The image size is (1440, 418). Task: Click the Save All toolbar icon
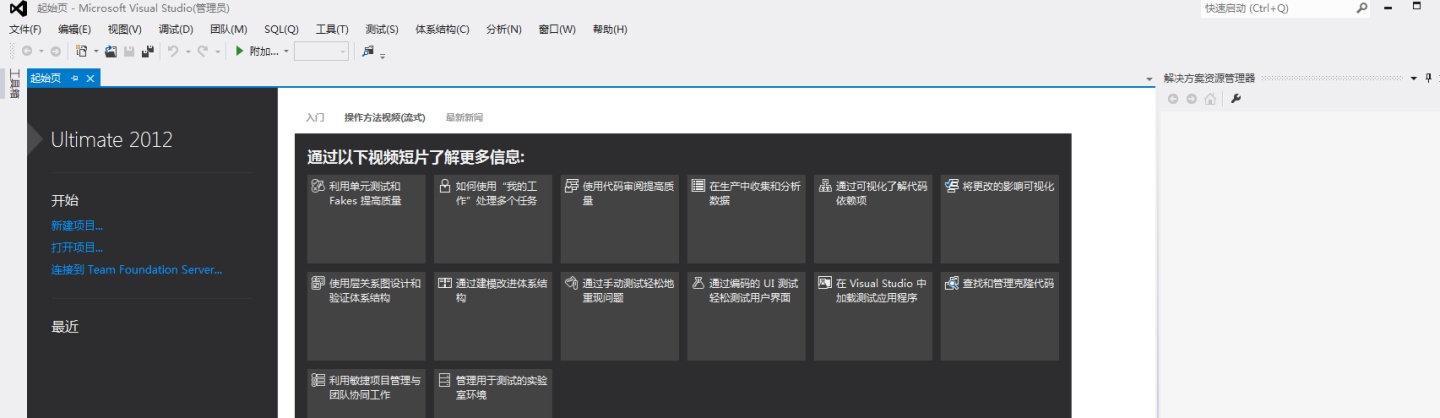point(148,51)
